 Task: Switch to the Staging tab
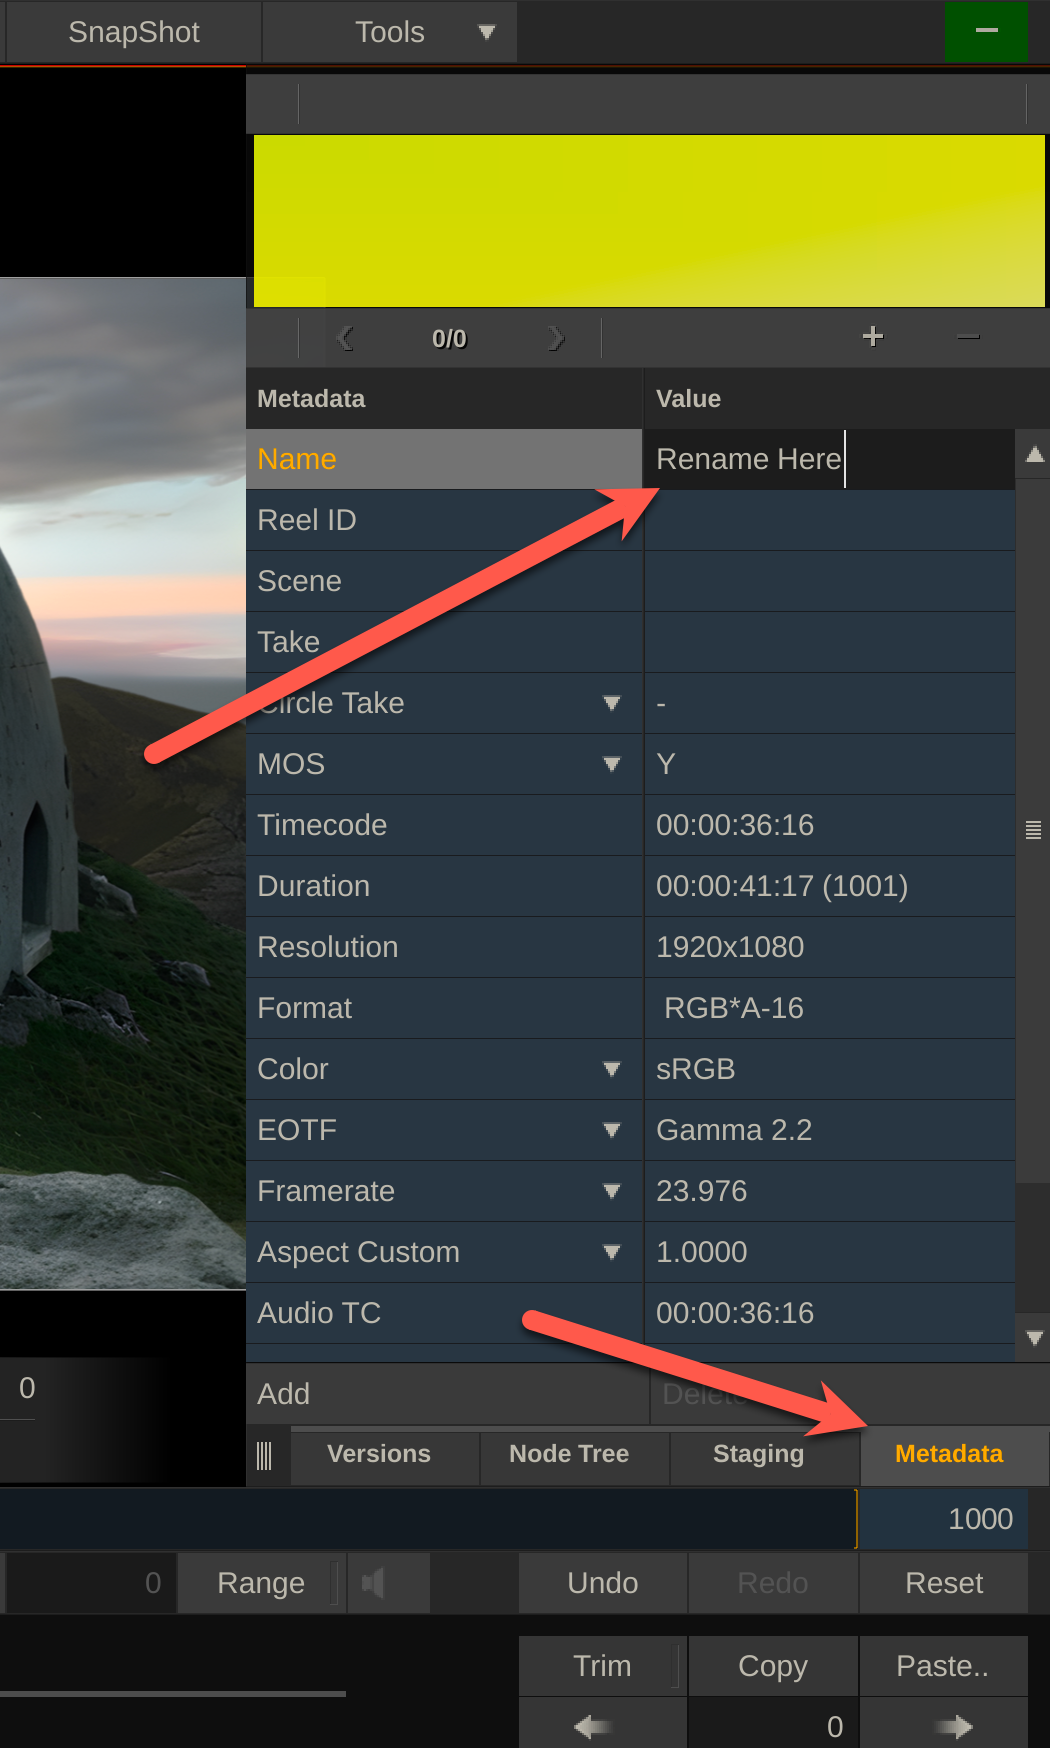point(758,1454)
